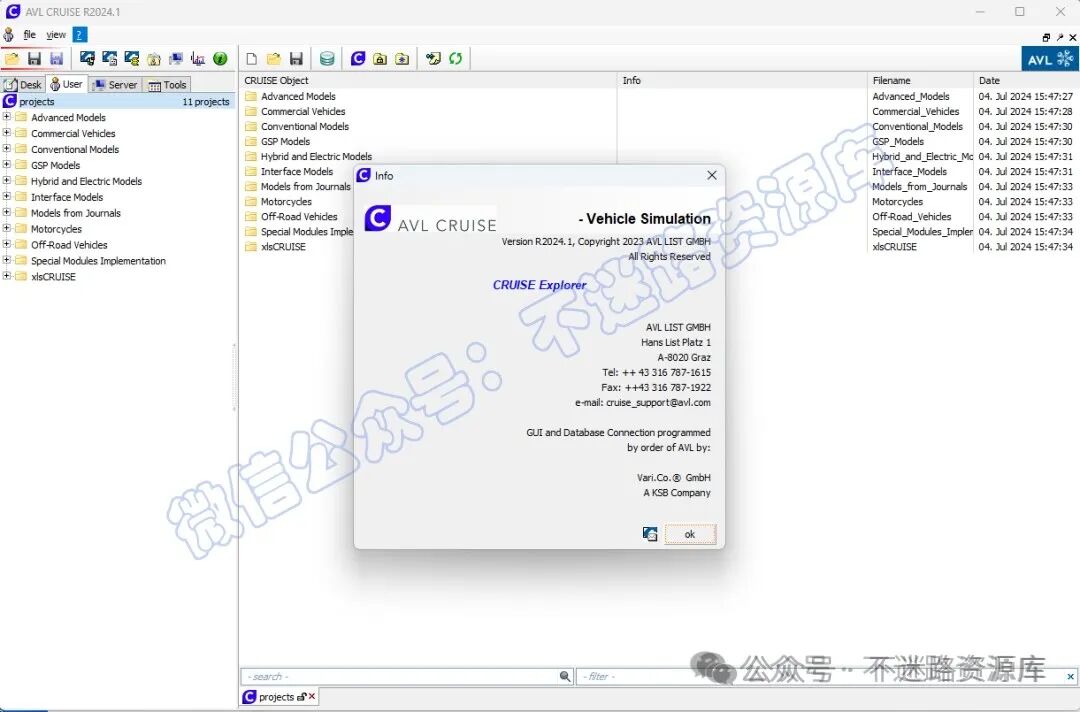Click the green info circle icon
Viewport: 1080px width, 712px height.
pyautogui.click(x=220, y=59)
